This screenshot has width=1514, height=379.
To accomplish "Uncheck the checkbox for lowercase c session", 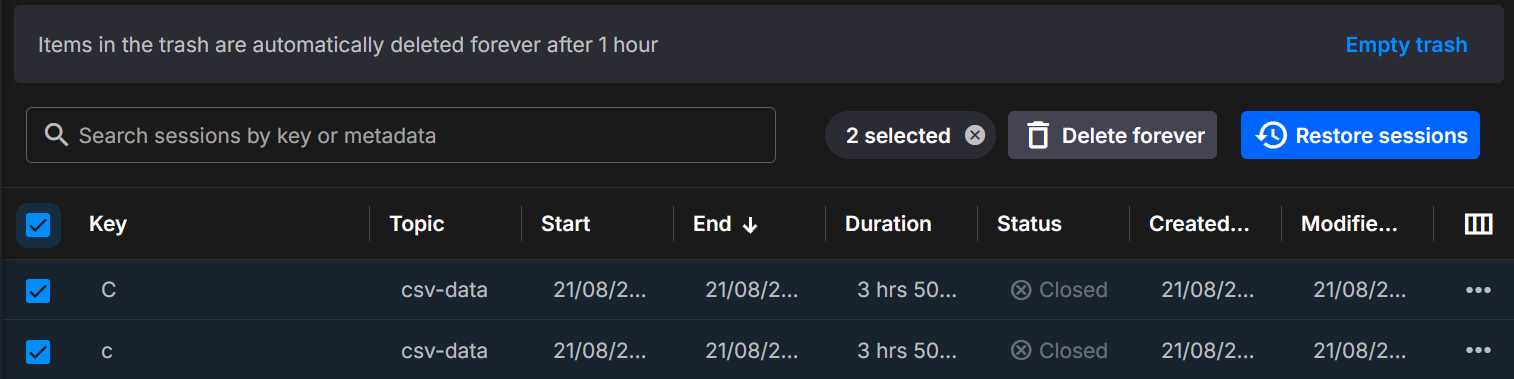I will pos(38,351).
